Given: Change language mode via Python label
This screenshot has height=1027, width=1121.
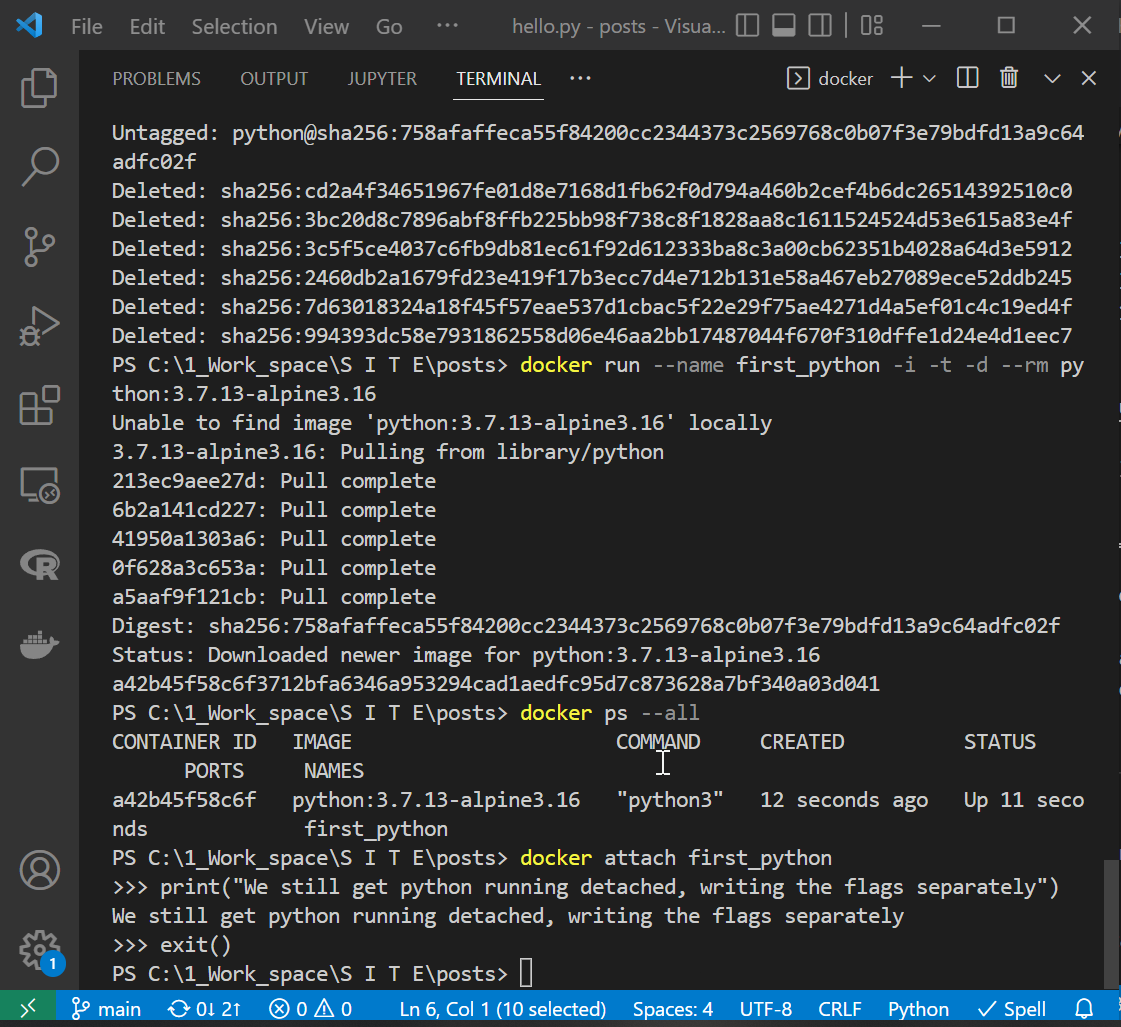Looking at the screenshot, I should (917, 1009).
